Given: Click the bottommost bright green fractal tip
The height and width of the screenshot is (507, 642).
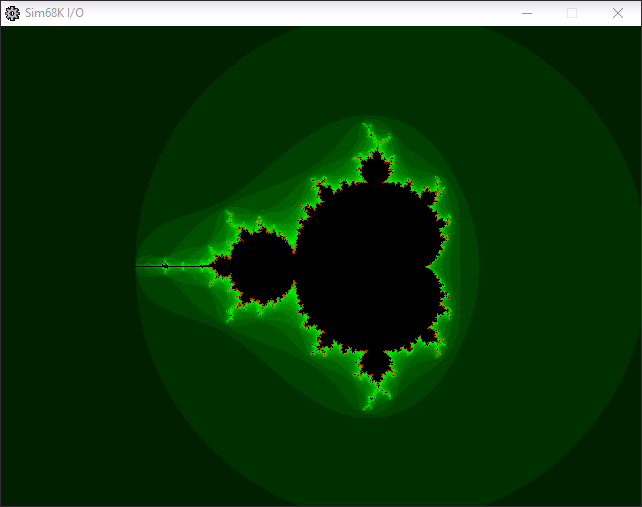Looking at the screenshot, I should [369, 407].
